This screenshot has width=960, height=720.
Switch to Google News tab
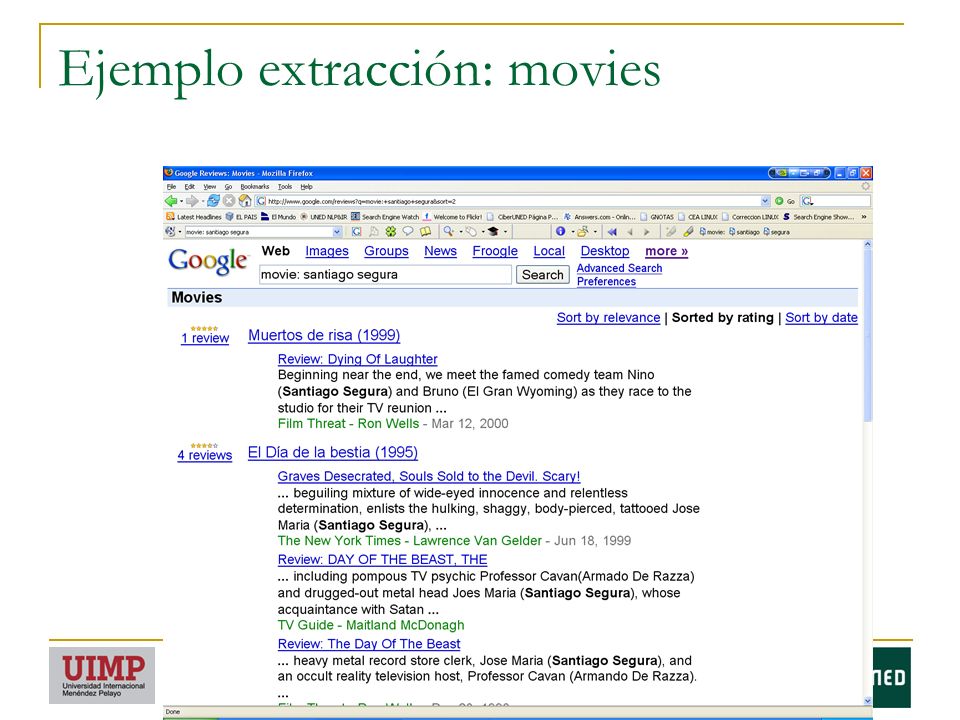[x=440, y=251]
